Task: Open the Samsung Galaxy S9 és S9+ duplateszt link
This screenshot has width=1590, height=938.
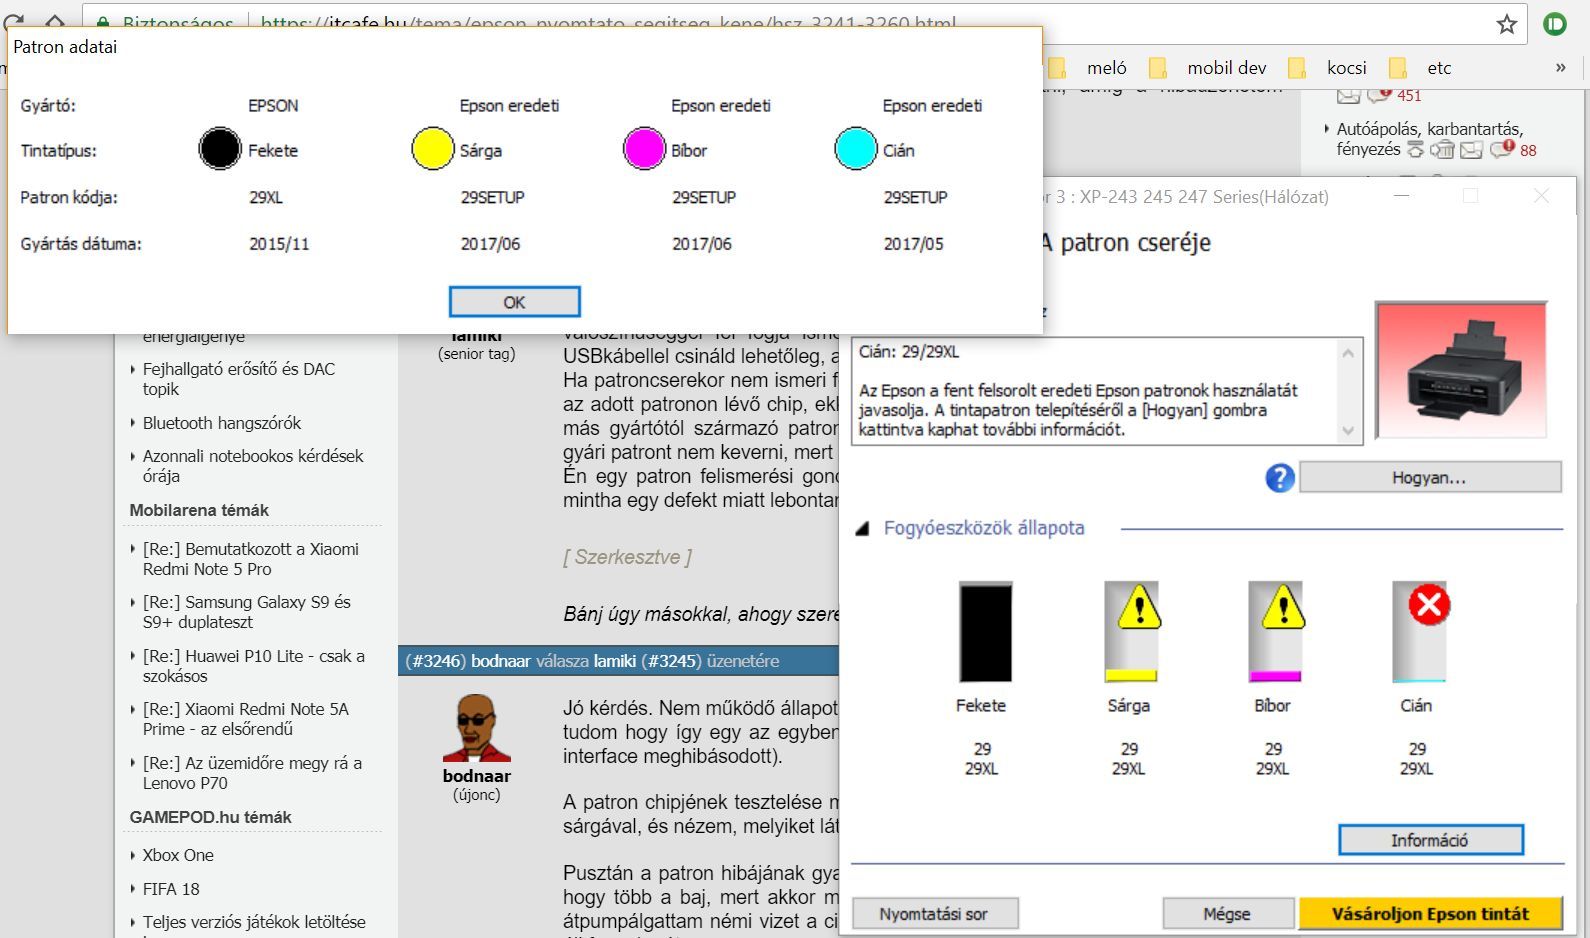Action: coord(246,612)
